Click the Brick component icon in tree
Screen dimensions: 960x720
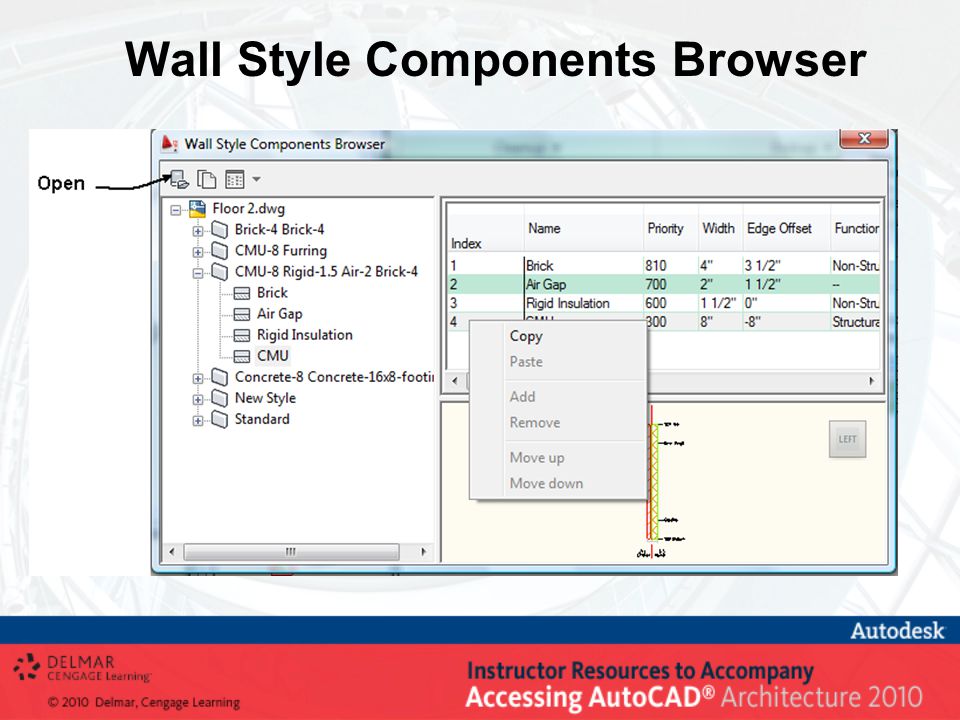click(242, 293)
